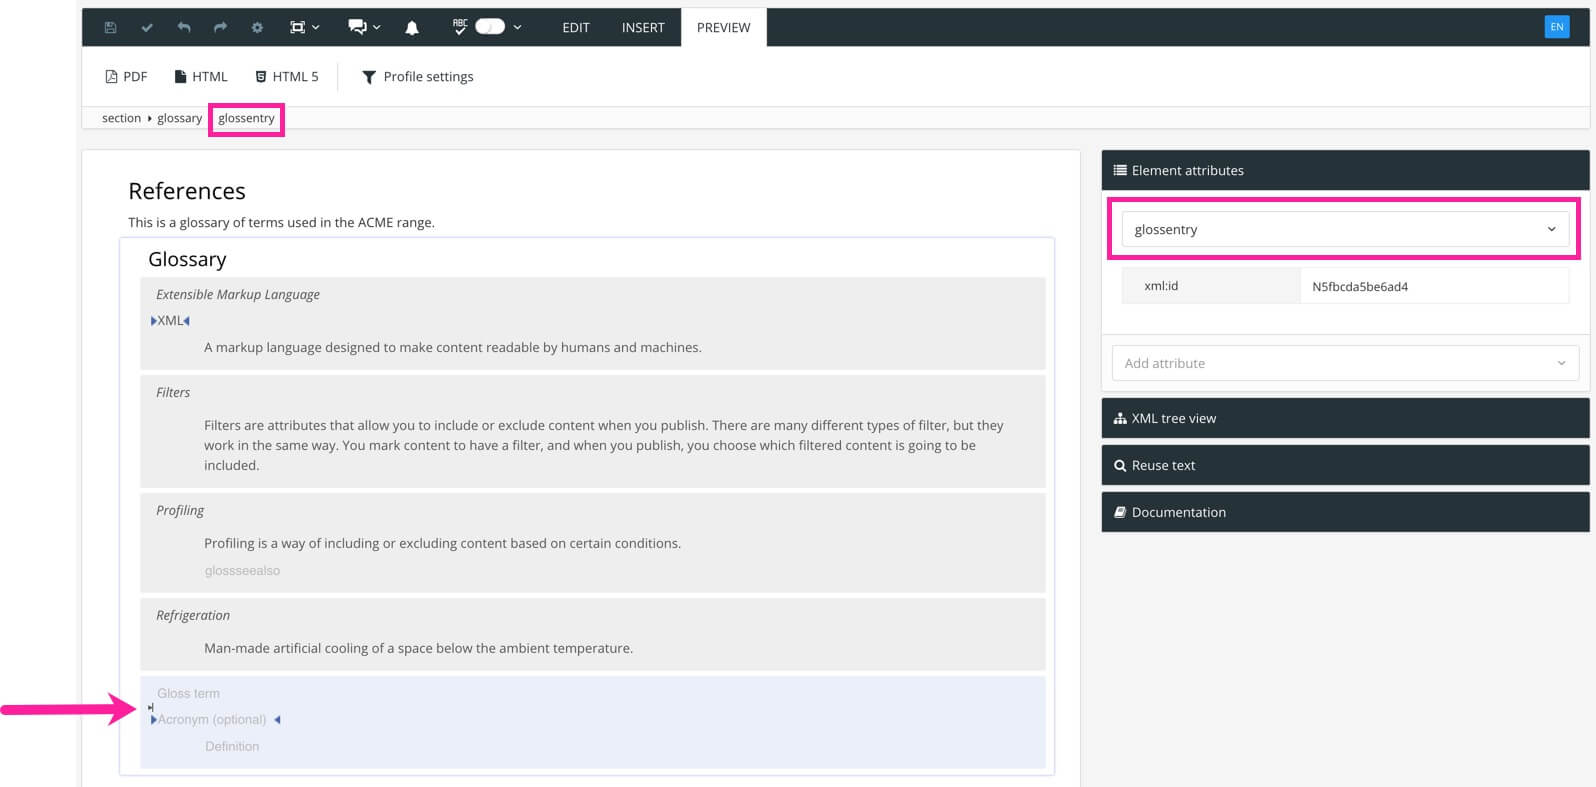1596x787 pixels.
Task: Switch to the EDIT tab
Action: click(x=575, y=27)
